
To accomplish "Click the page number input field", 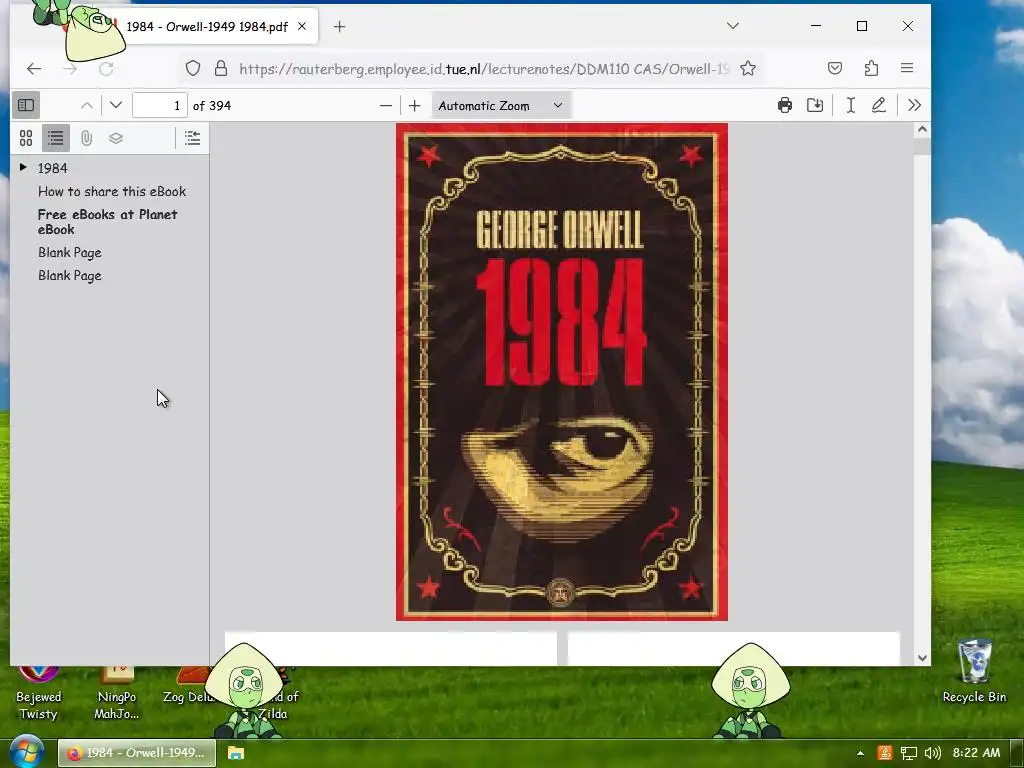I will 160,105.
